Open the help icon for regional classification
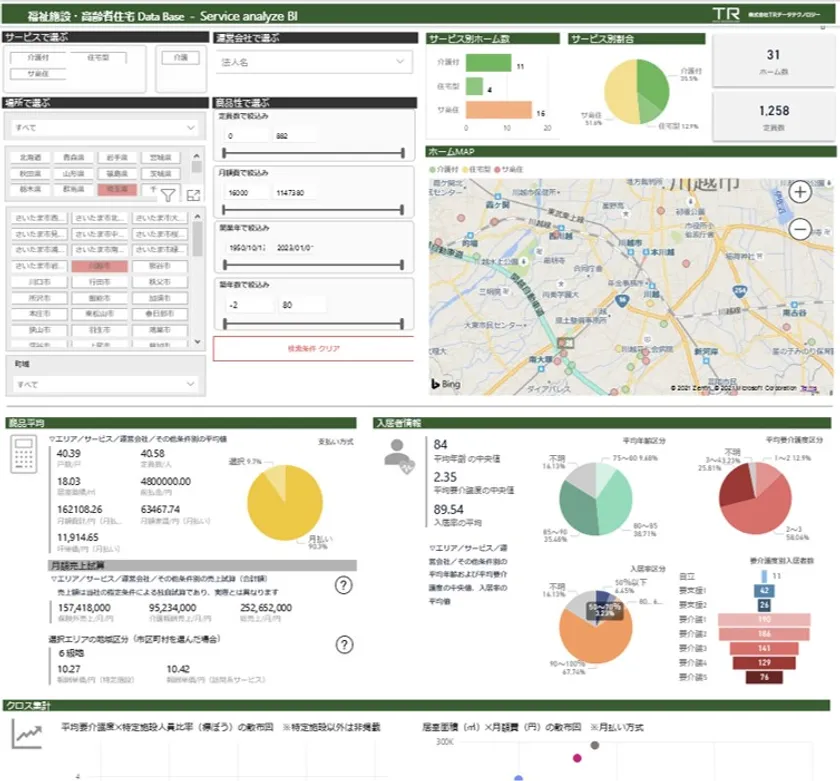Viewport: 840px width, 781px height. 344,644
